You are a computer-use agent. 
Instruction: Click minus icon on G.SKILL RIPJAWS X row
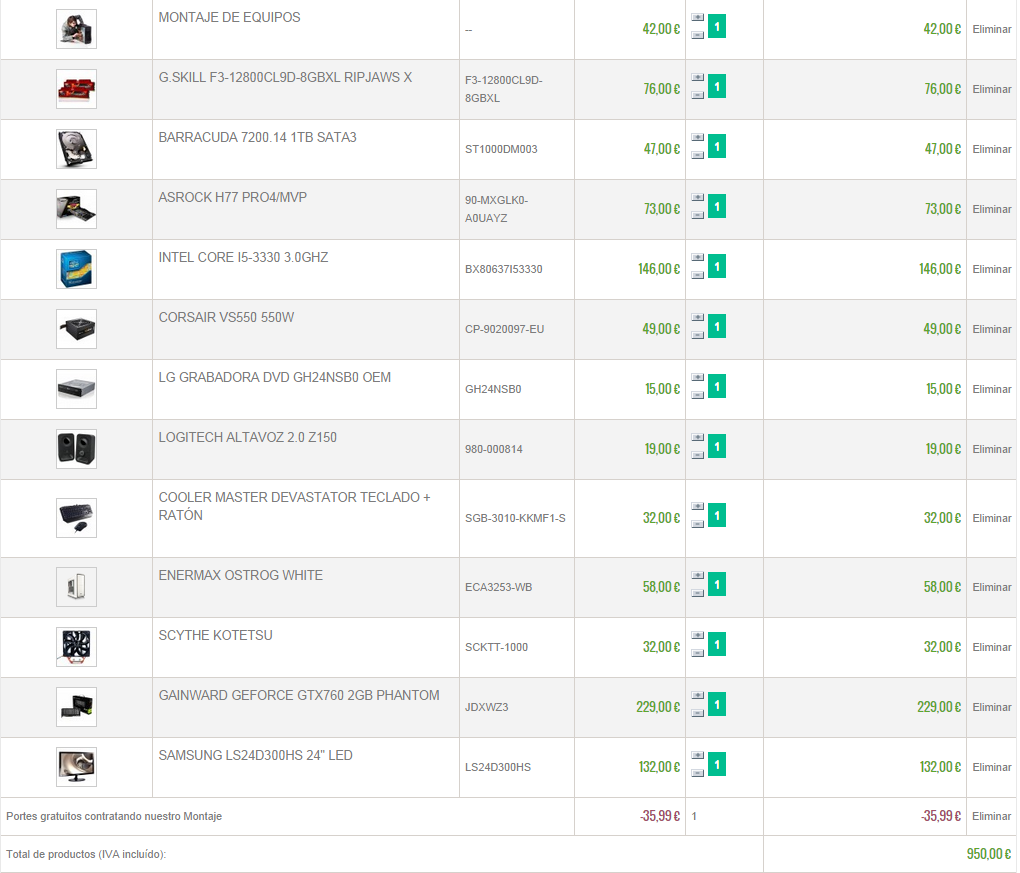697,95
